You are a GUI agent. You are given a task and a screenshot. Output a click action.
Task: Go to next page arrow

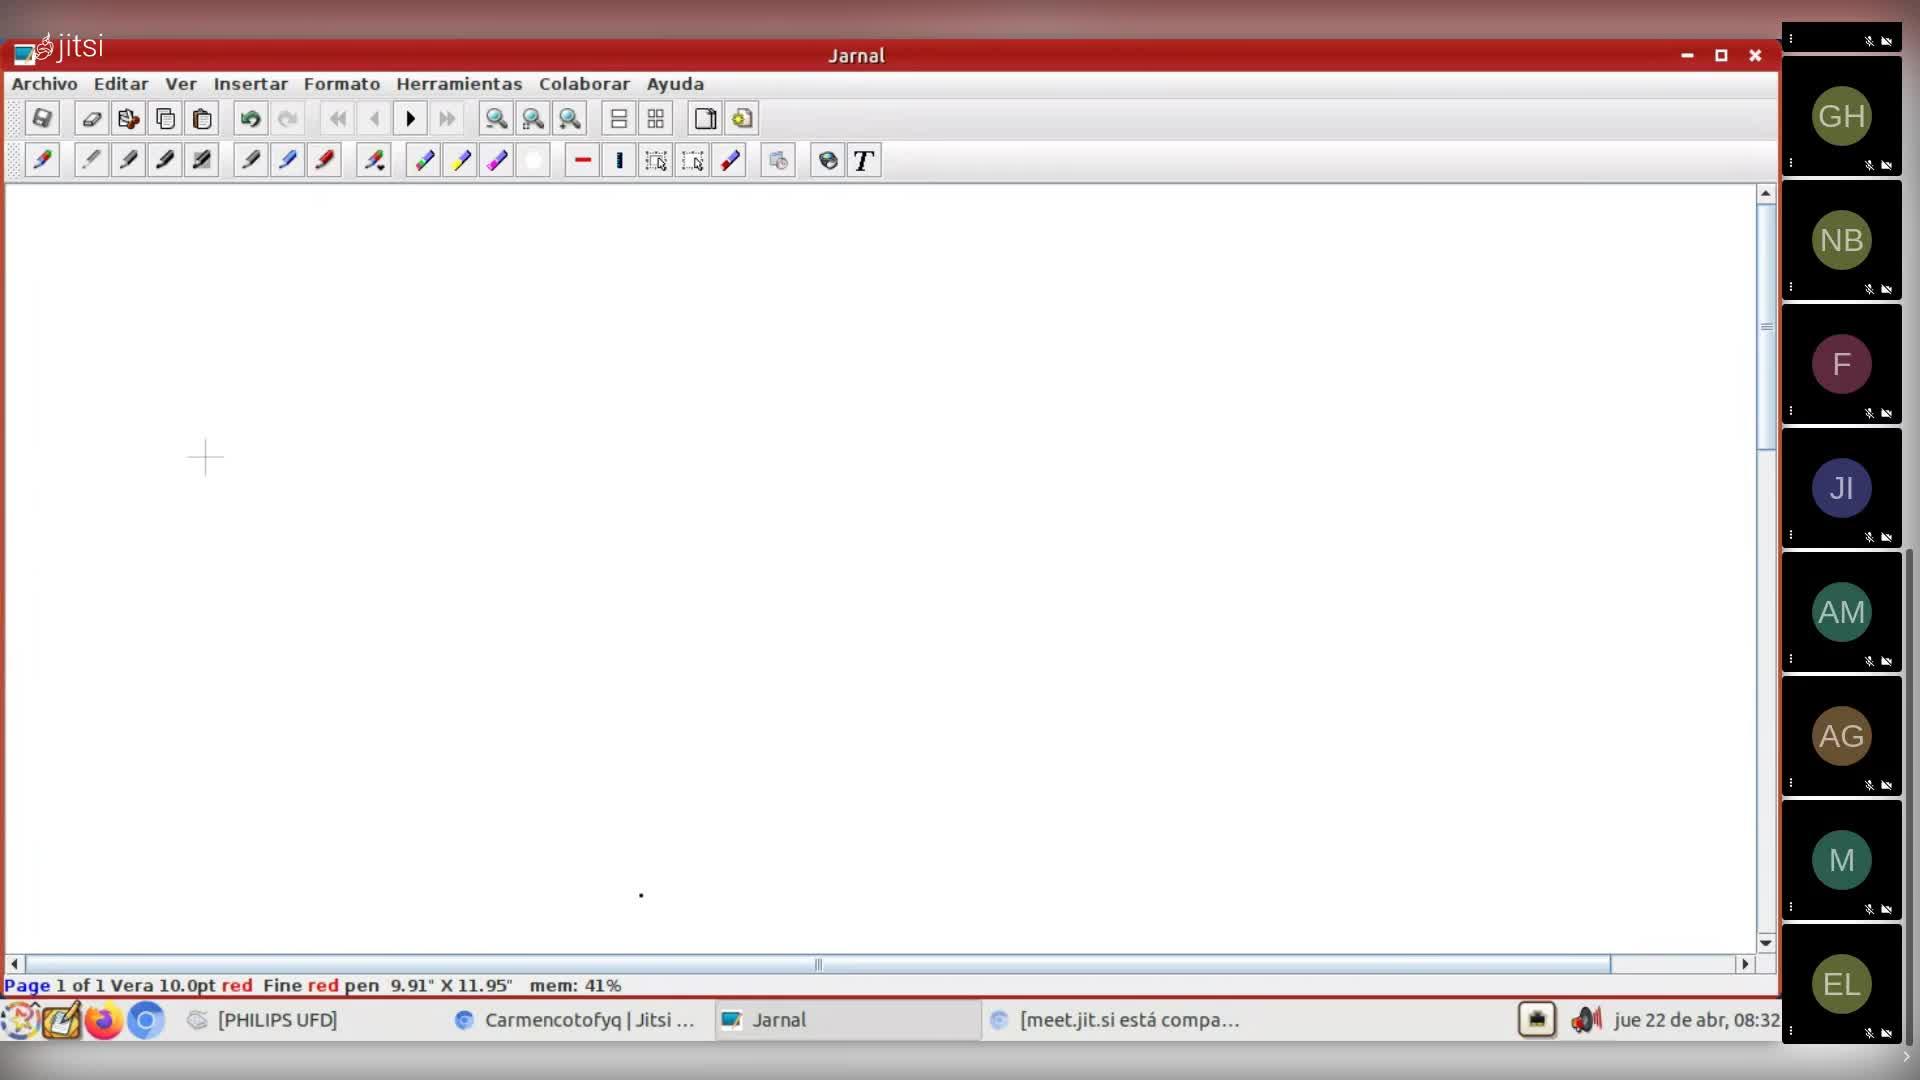pos(410,119)
